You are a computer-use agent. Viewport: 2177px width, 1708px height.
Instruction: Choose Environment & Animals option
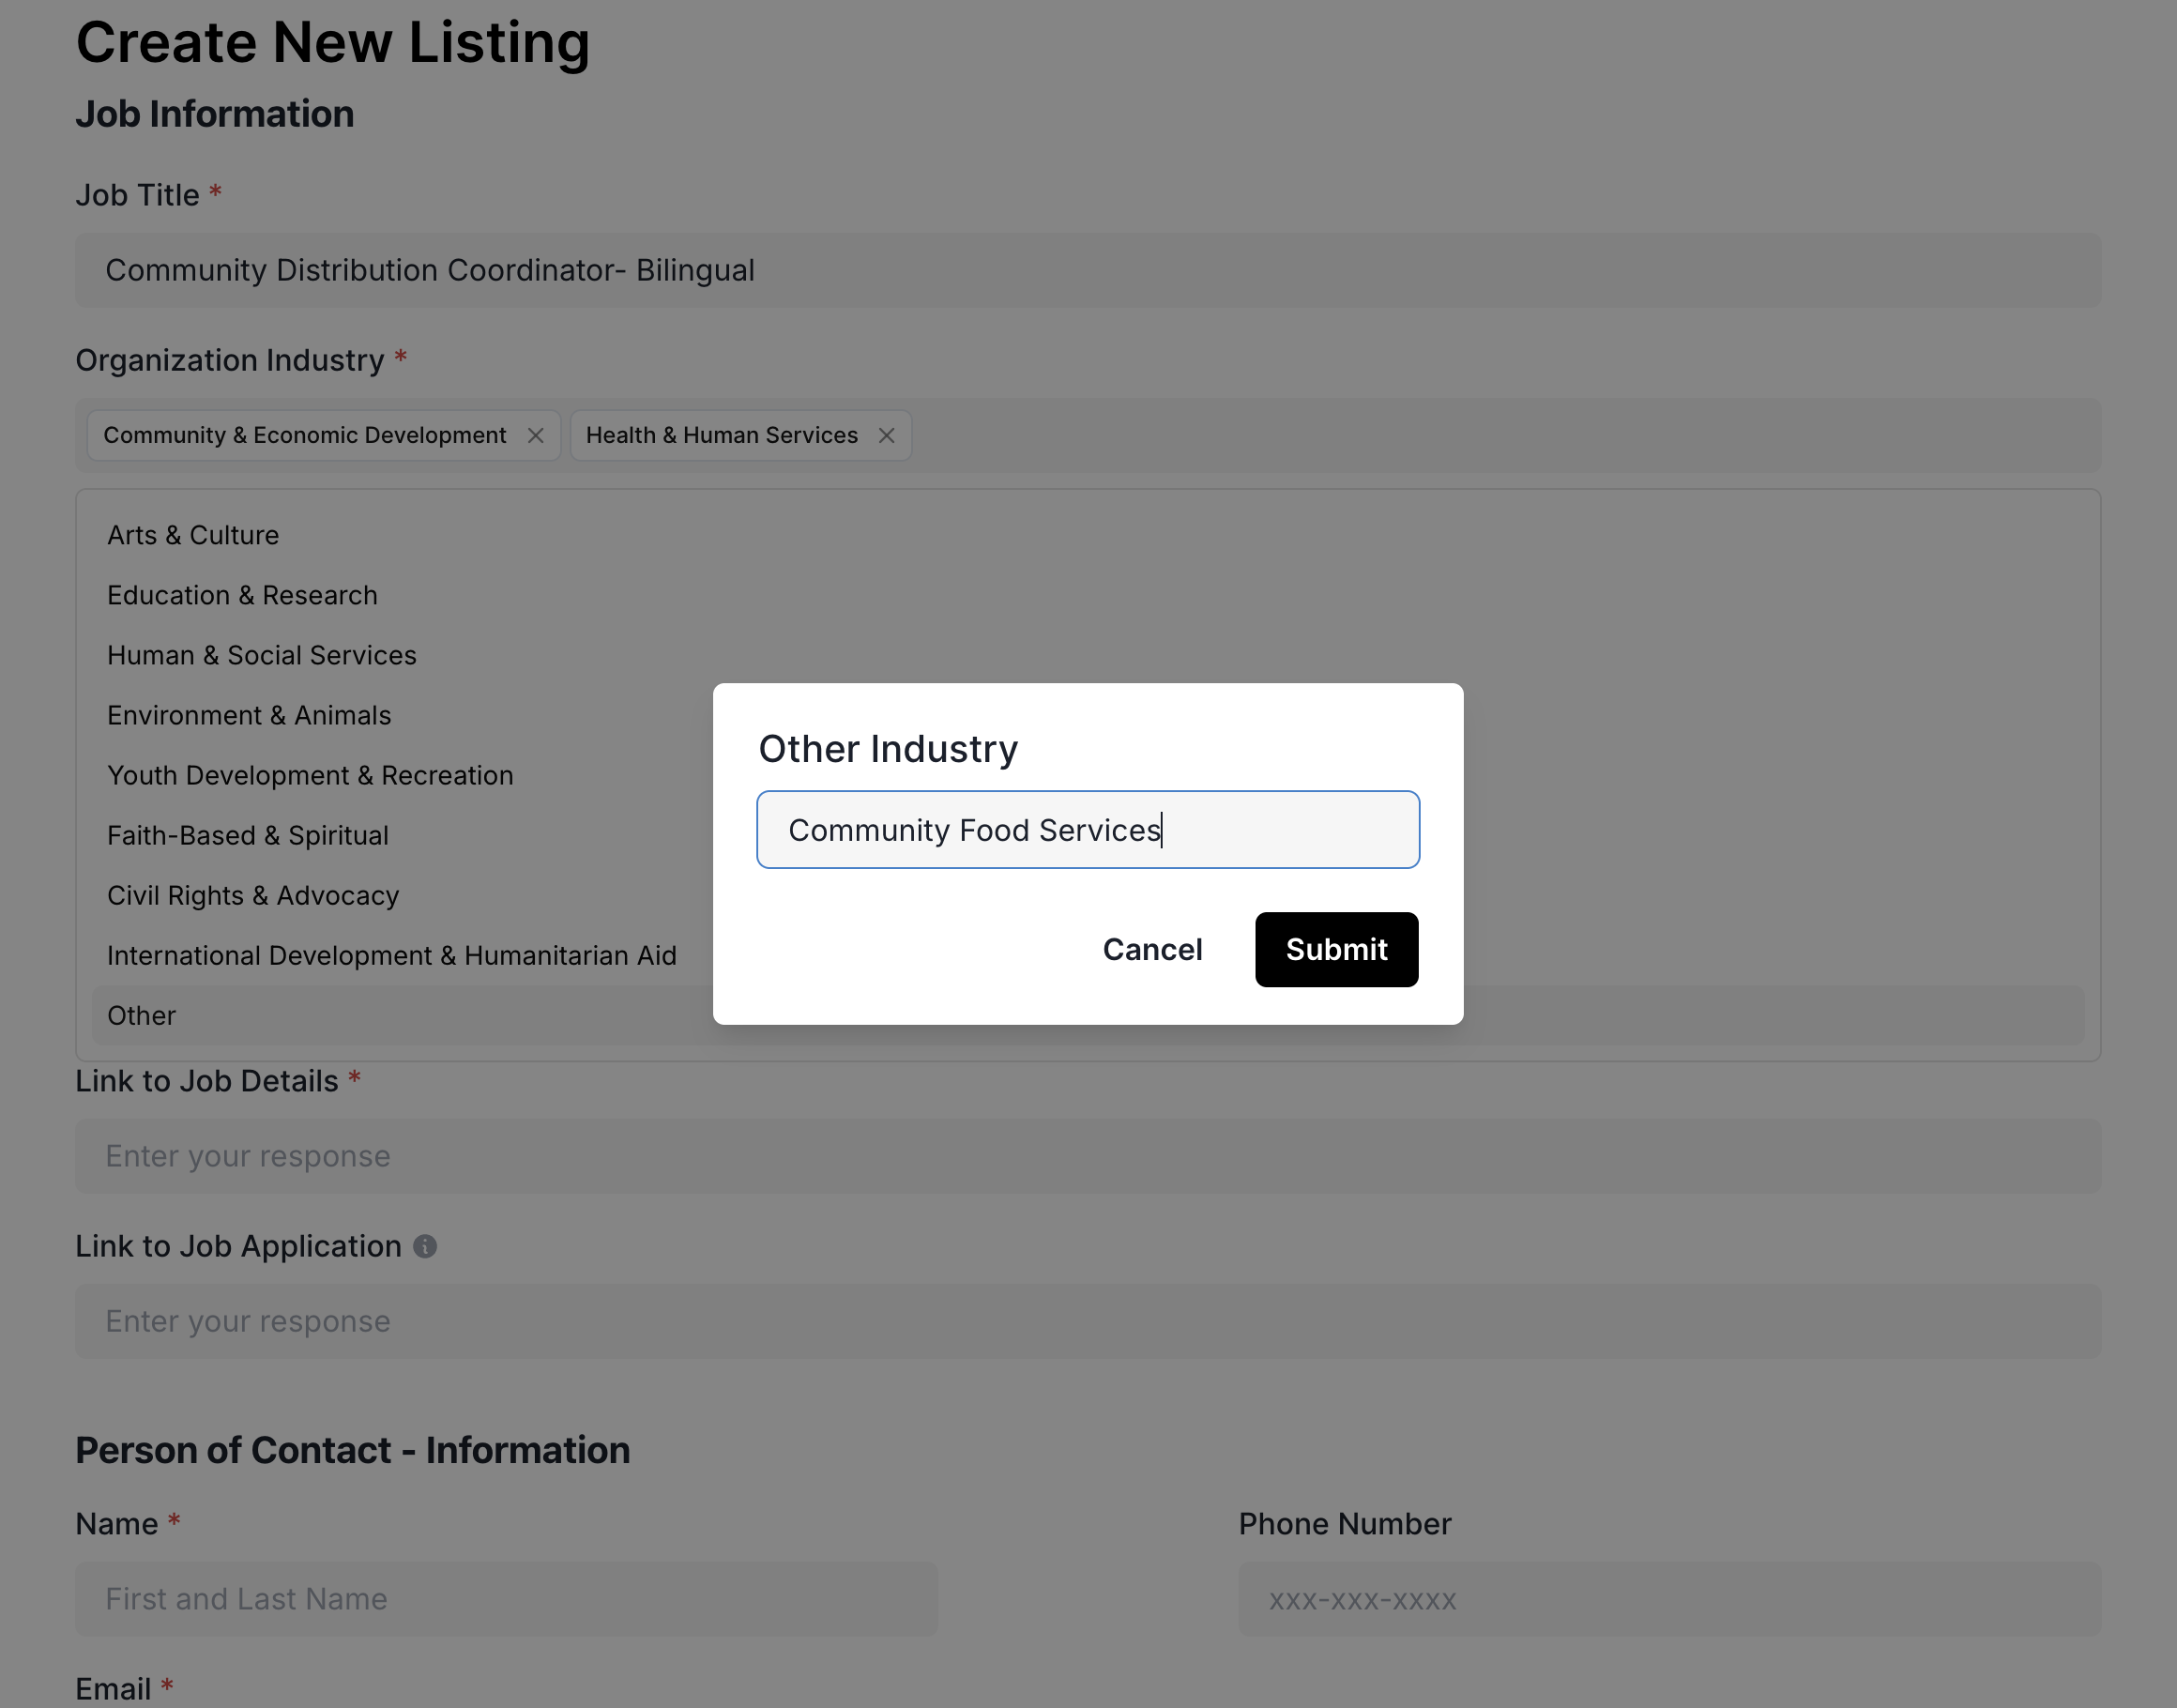pyautogui.click(x=1088, y=715)
